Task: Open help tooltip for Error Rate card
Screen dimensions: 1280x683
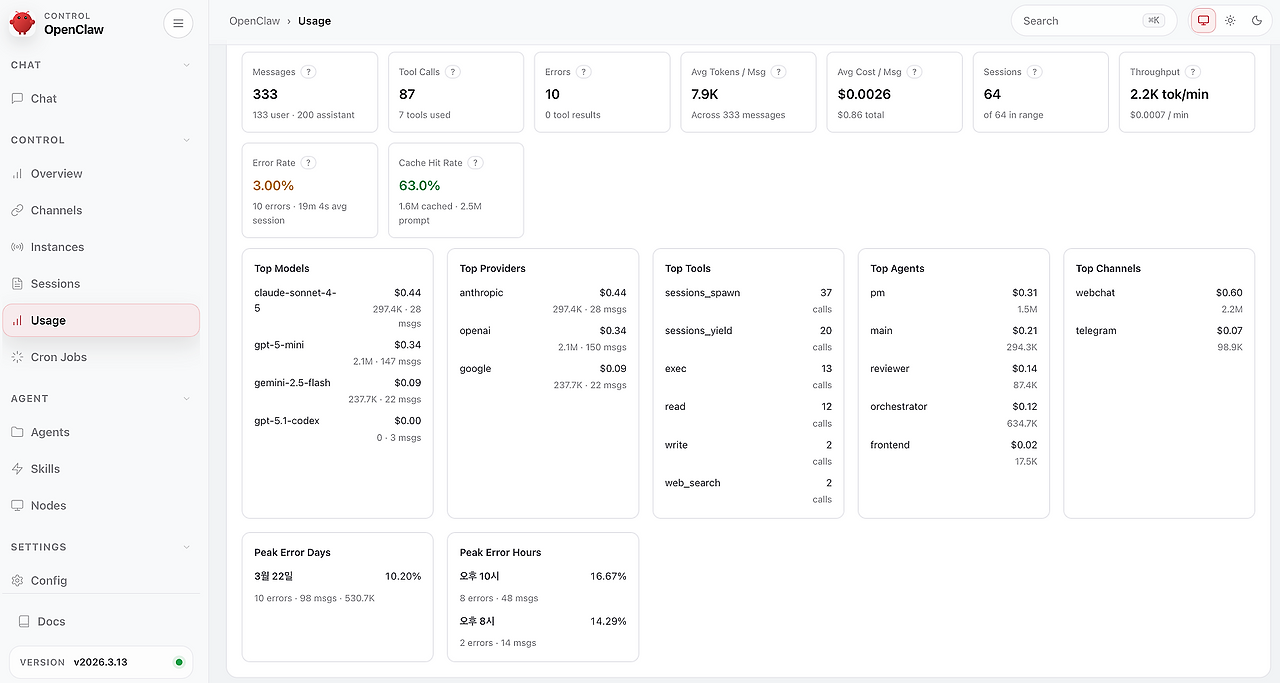Action: (x=308, y=163)
